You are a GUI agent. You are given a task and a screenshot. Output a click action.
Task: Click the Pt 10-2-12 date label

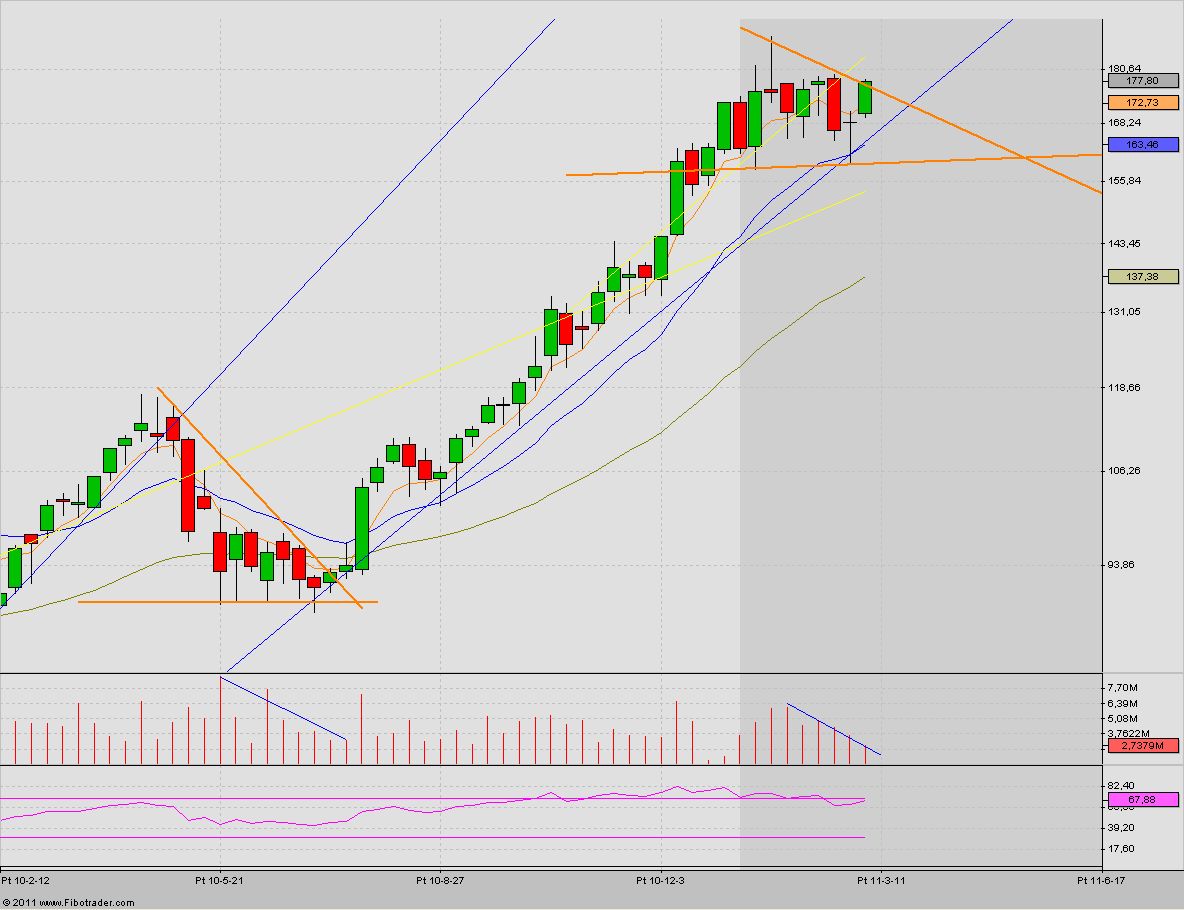click(26, 880)
